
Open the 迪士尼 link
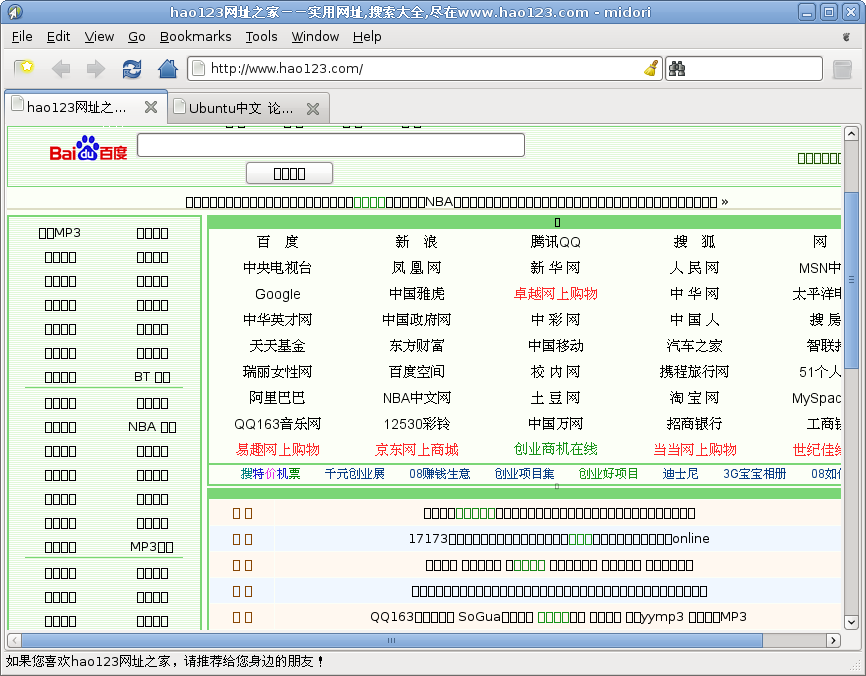[x=680, y=474]
